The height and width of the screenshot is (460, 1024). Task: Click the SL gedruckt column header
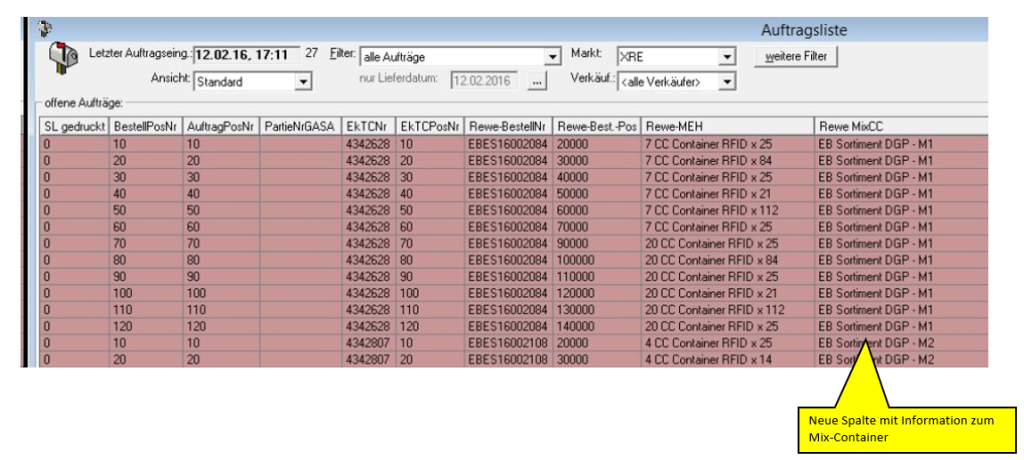pos(73,127)
